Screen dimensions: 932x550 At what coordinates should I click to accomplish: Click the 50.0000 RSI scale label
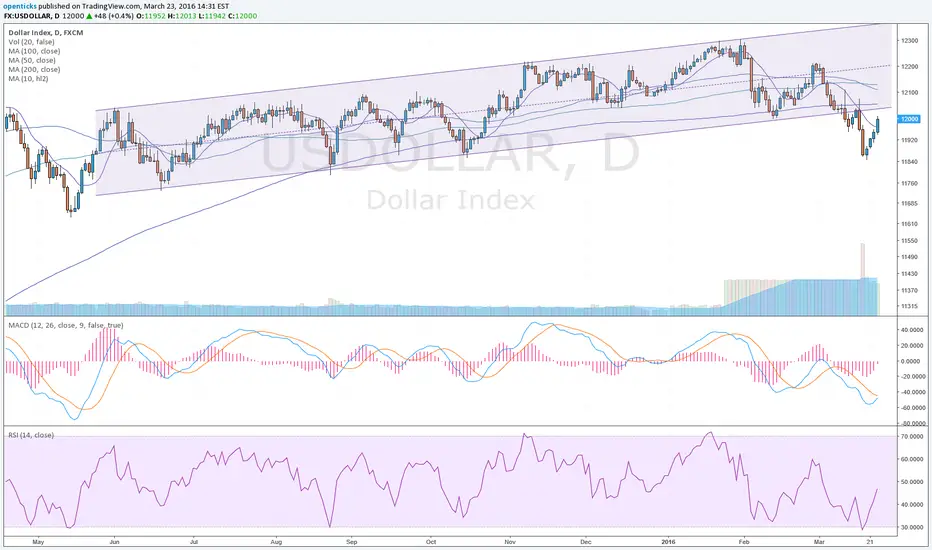pos(912,482)
